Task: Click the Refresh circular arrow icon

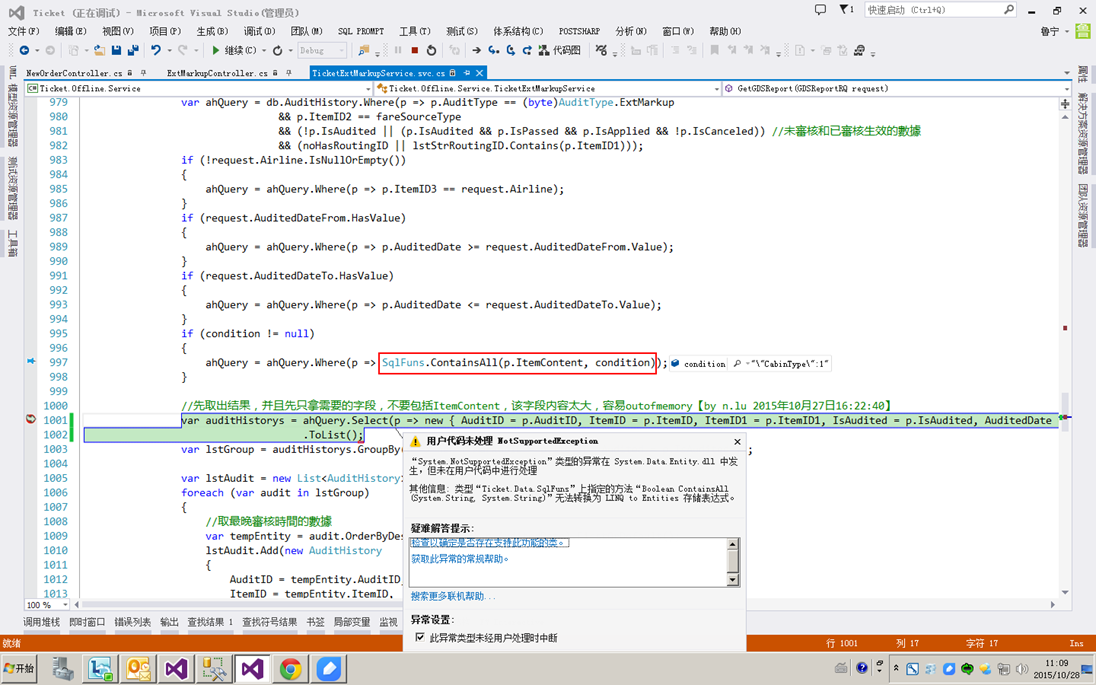Action: [x=277, y=50]
